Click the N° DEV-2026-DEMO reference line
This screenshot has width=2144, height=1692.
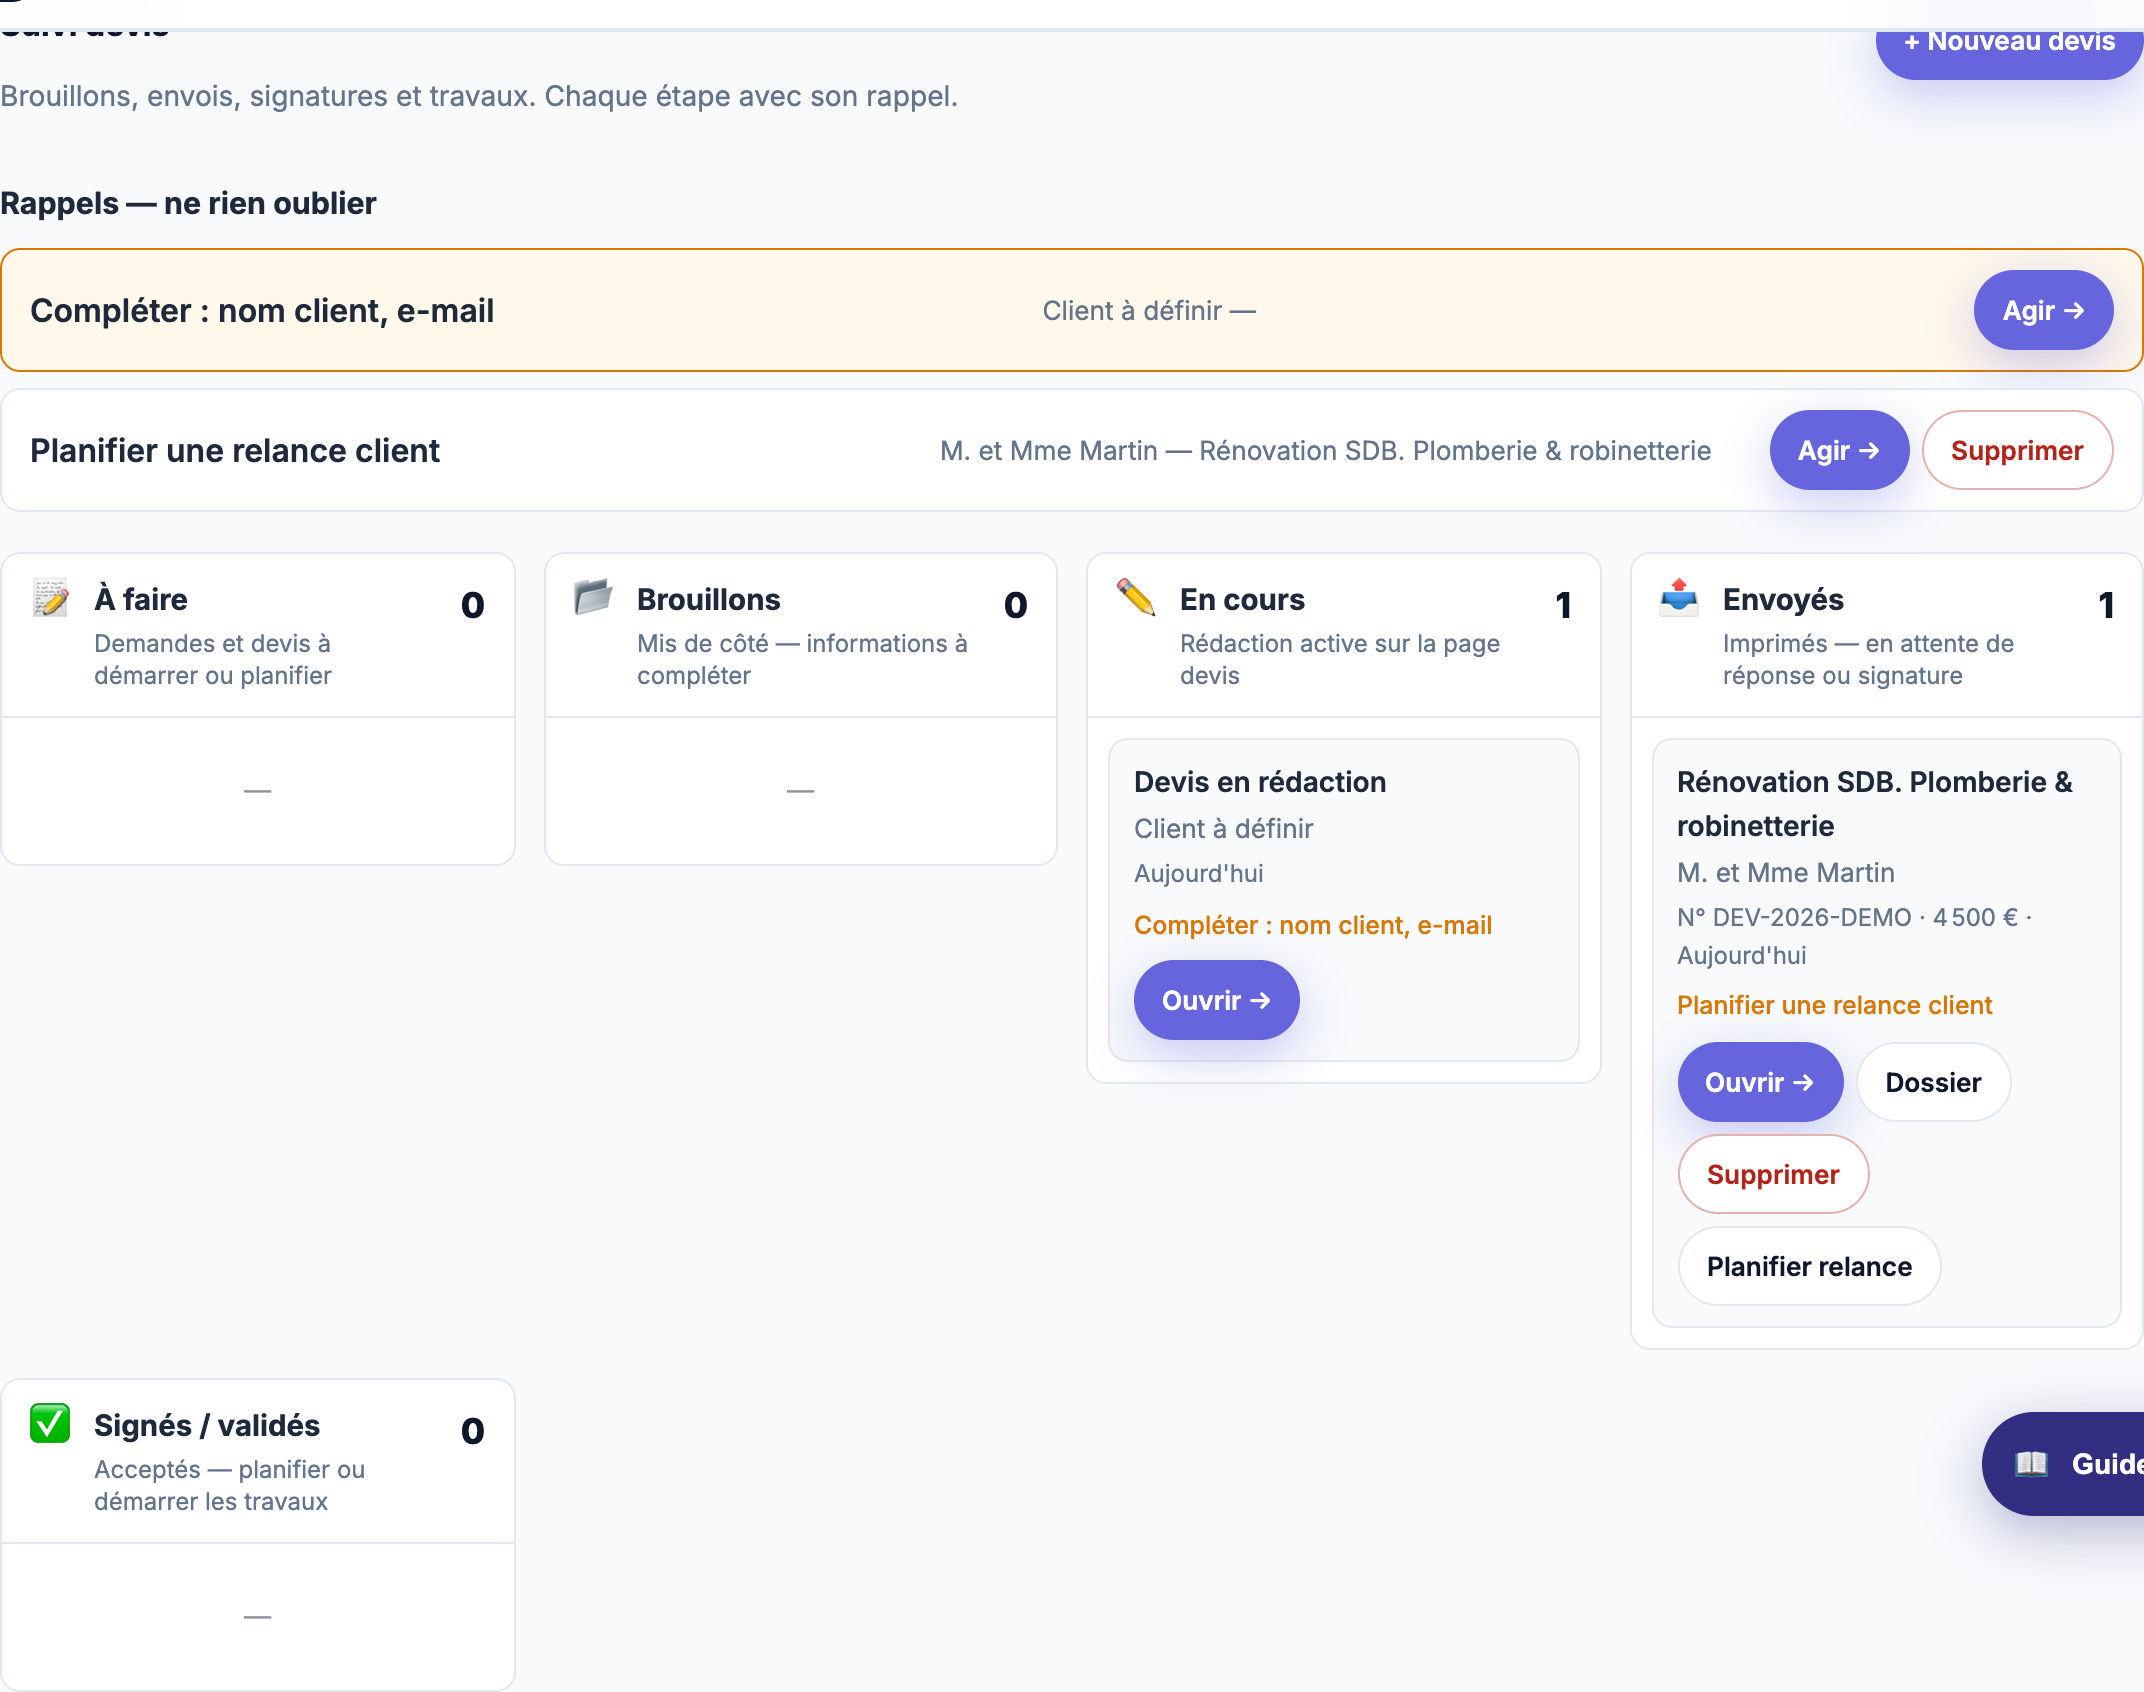point(1855,936)
